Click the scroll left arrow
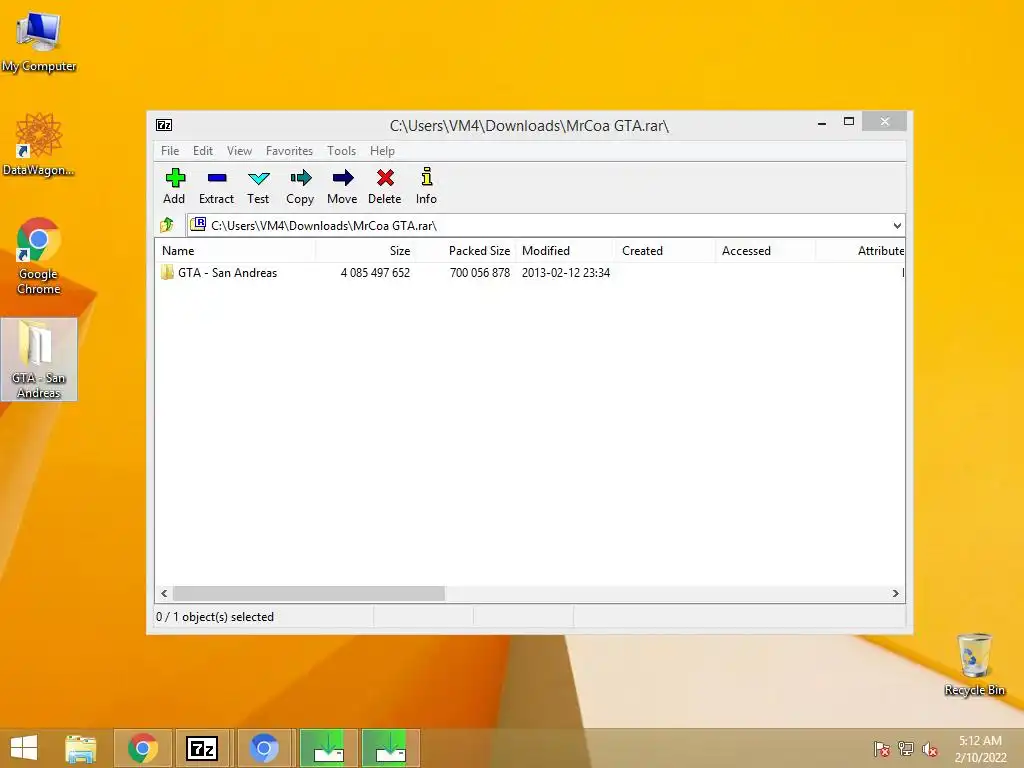The image size is (1024, 768). [164, 593]
